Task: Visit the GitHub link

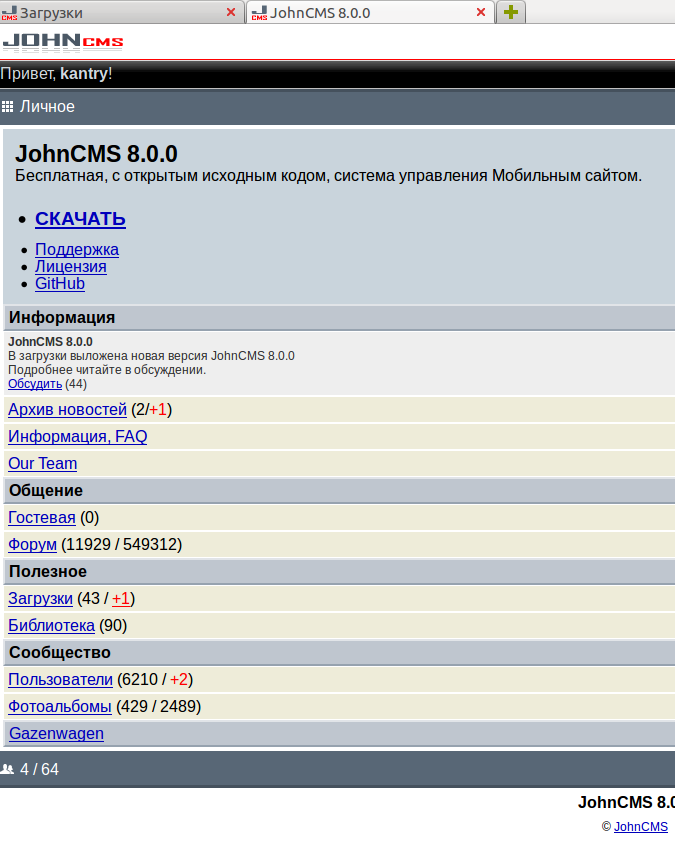Action: click(60, 284)
